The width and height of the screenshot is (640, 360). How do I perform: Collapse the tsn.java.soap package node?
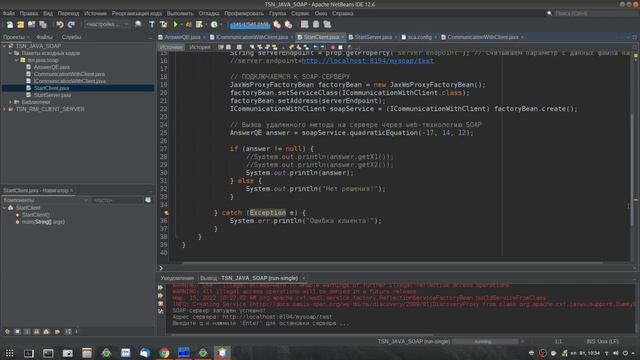[17, 60]
